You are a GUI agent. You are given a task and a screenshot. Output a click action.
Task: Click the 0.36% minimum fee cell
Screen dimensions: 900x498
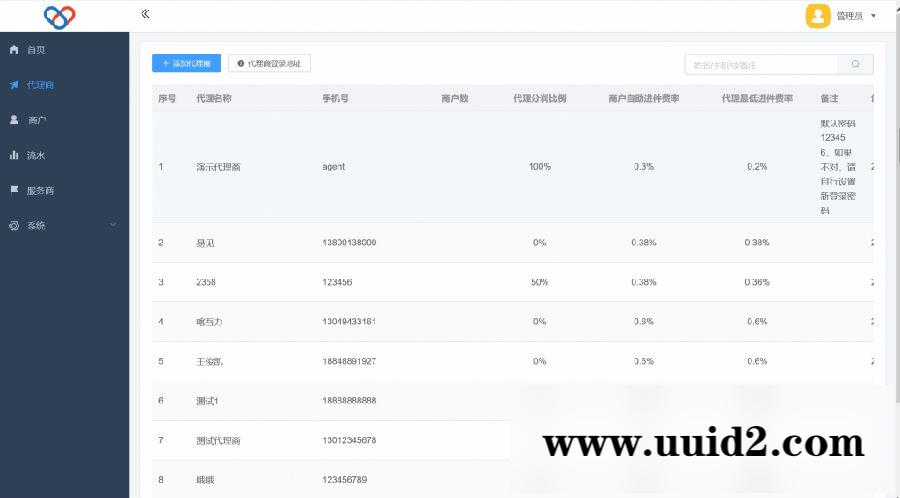(x=757, y=282)
